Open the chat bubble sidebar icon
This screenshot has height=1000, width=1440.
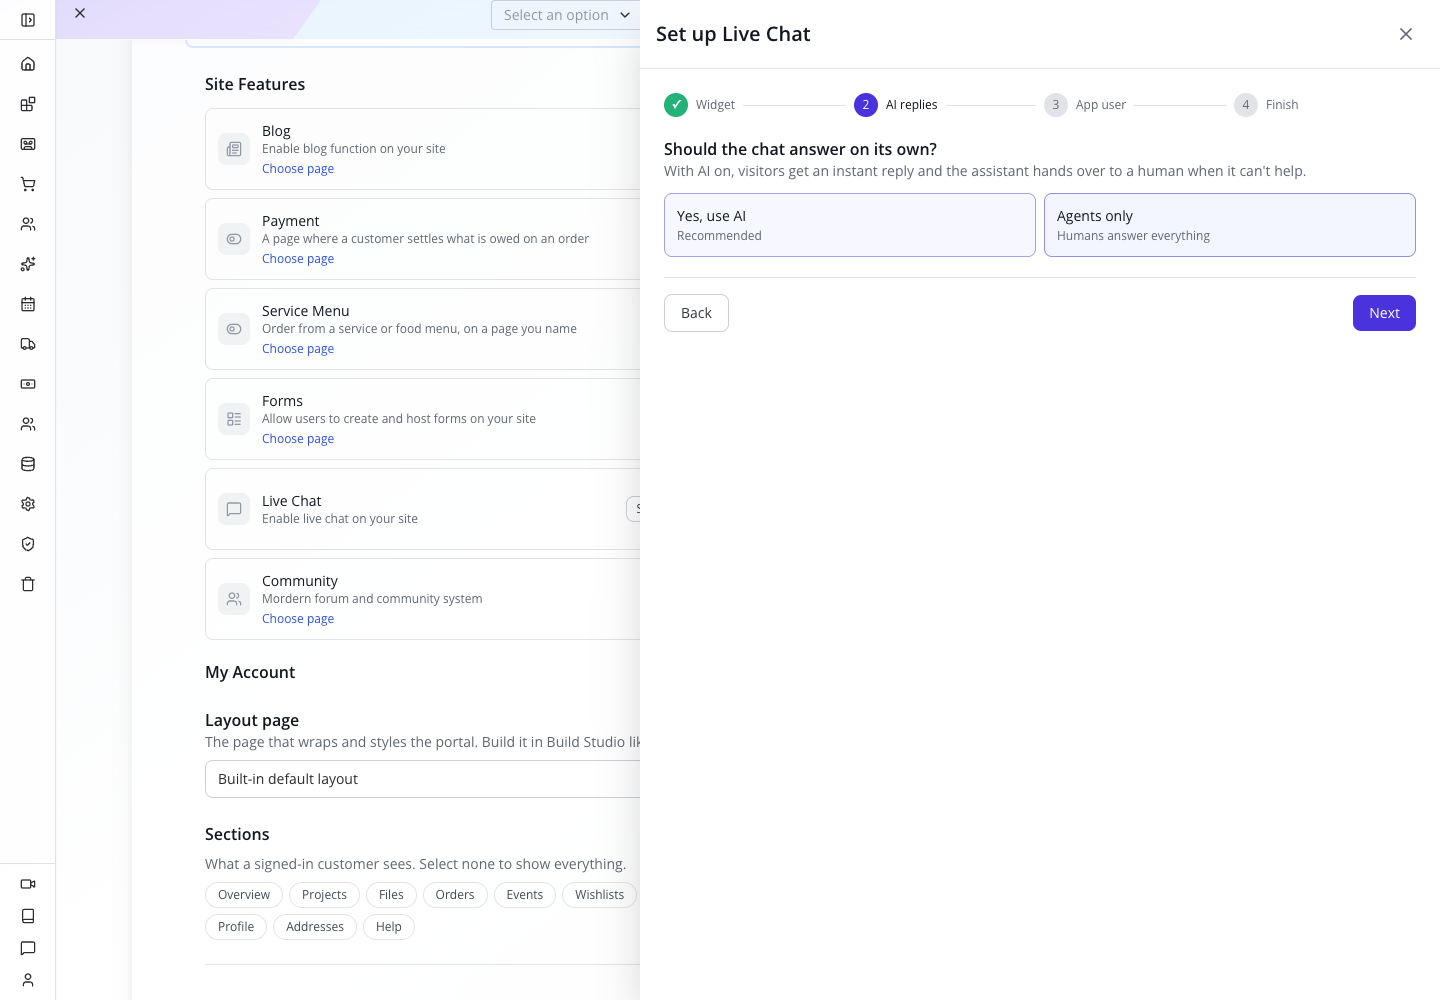click(28, 948)
